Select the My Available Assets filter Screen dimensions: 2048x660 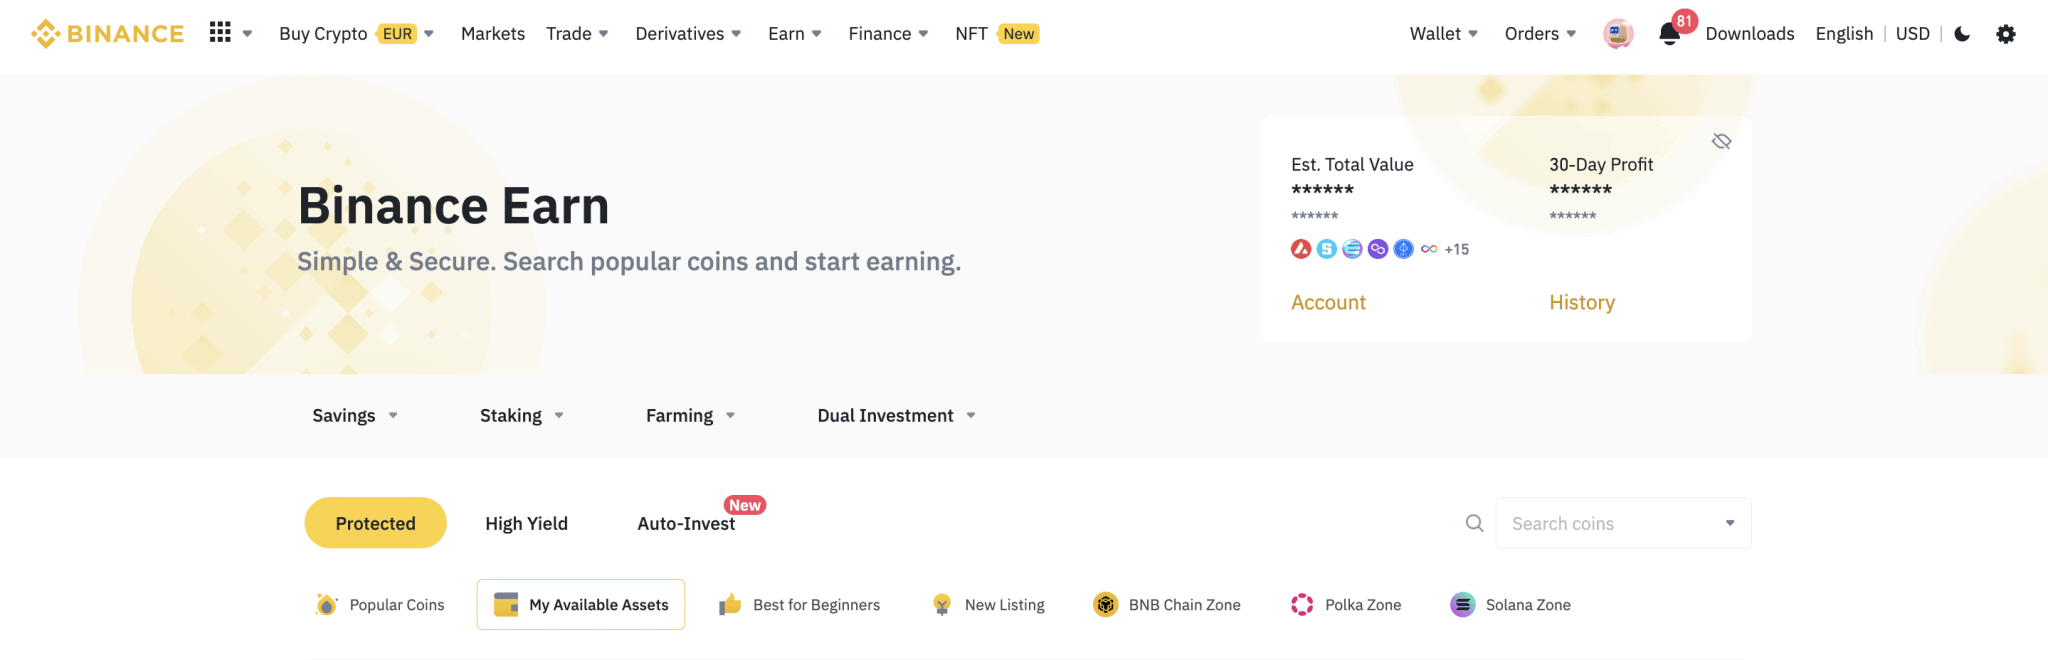click(x=581, y=605)
